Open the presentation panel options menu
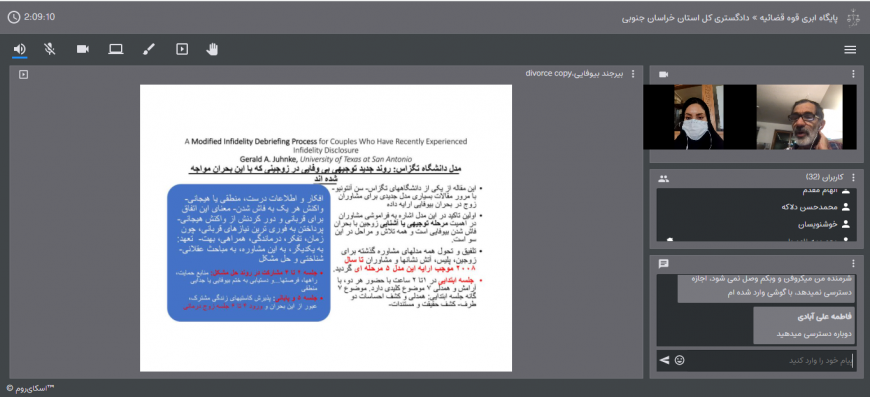The width and height of the screenshot is (870, 397). 634,74
